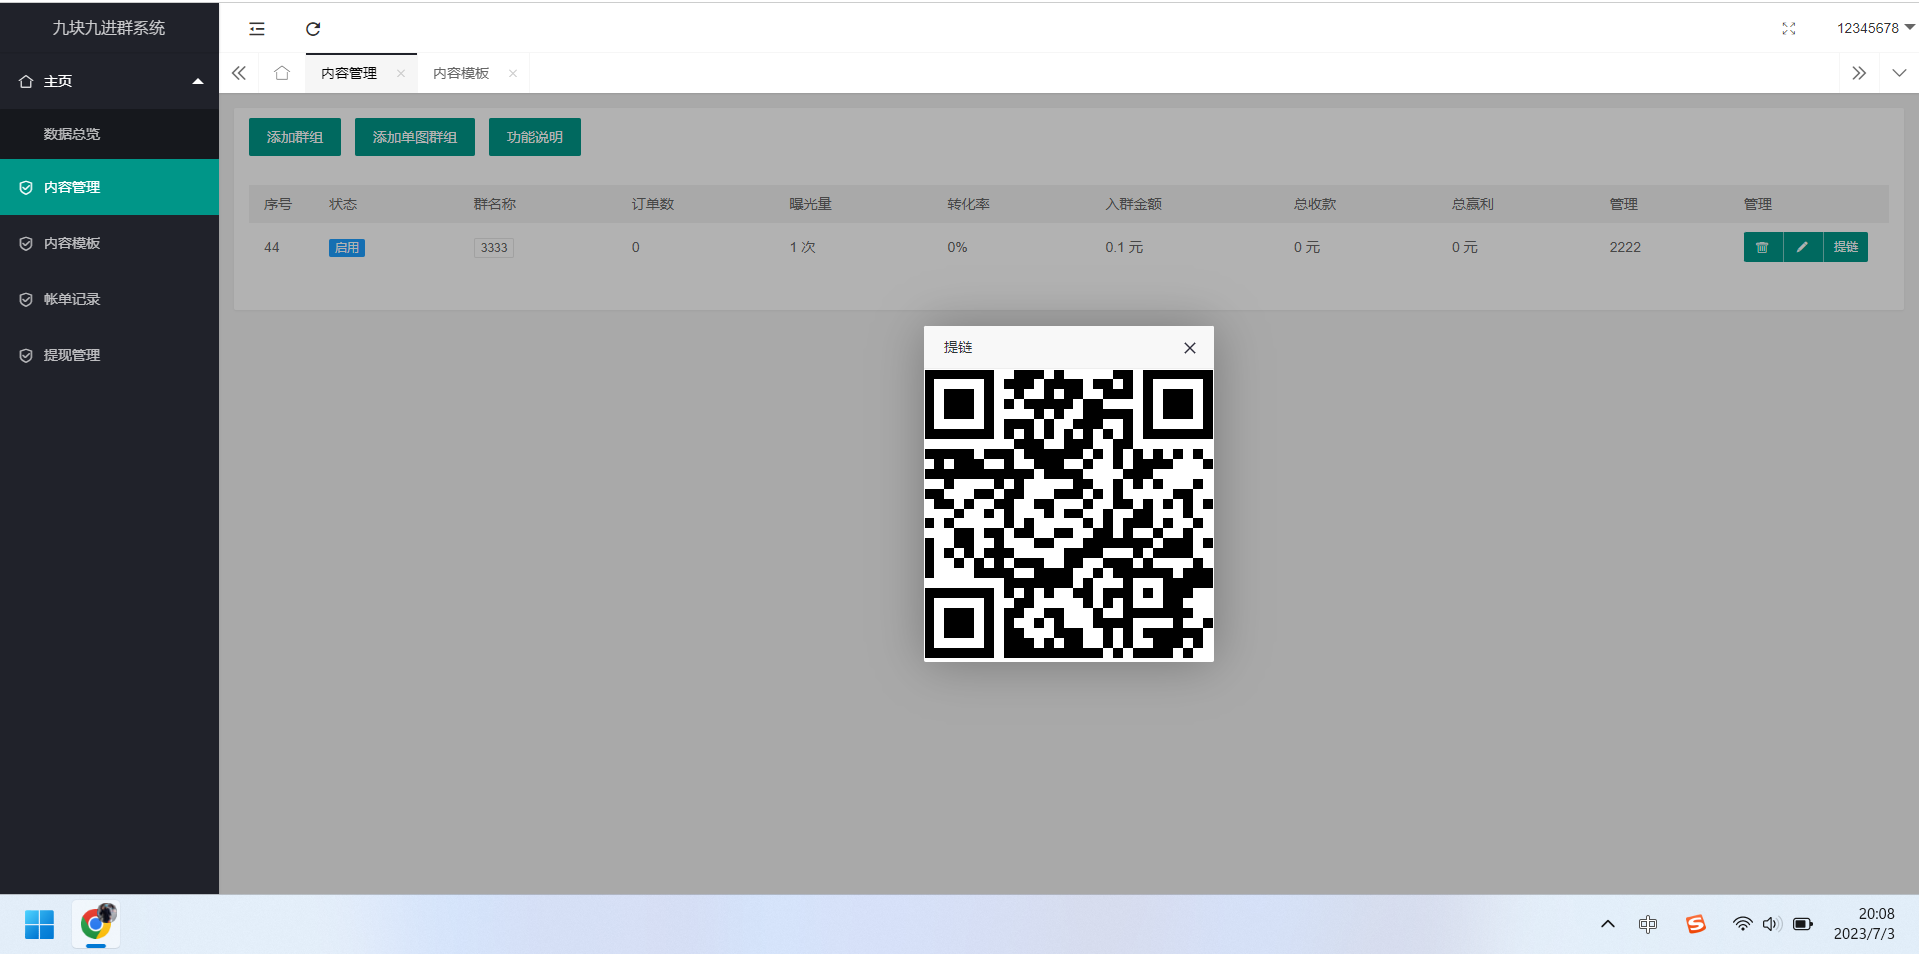Click the QR code image in the dialog
This screenshot has width=1919, height=954.
[x=1069, y=515]
